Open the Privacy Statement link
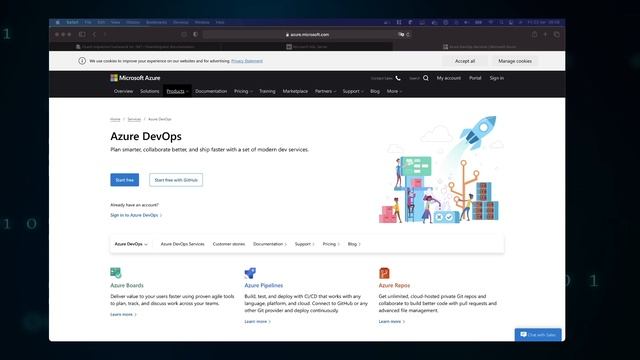This screenshot has width=640, height=360. tap(247, 61)
